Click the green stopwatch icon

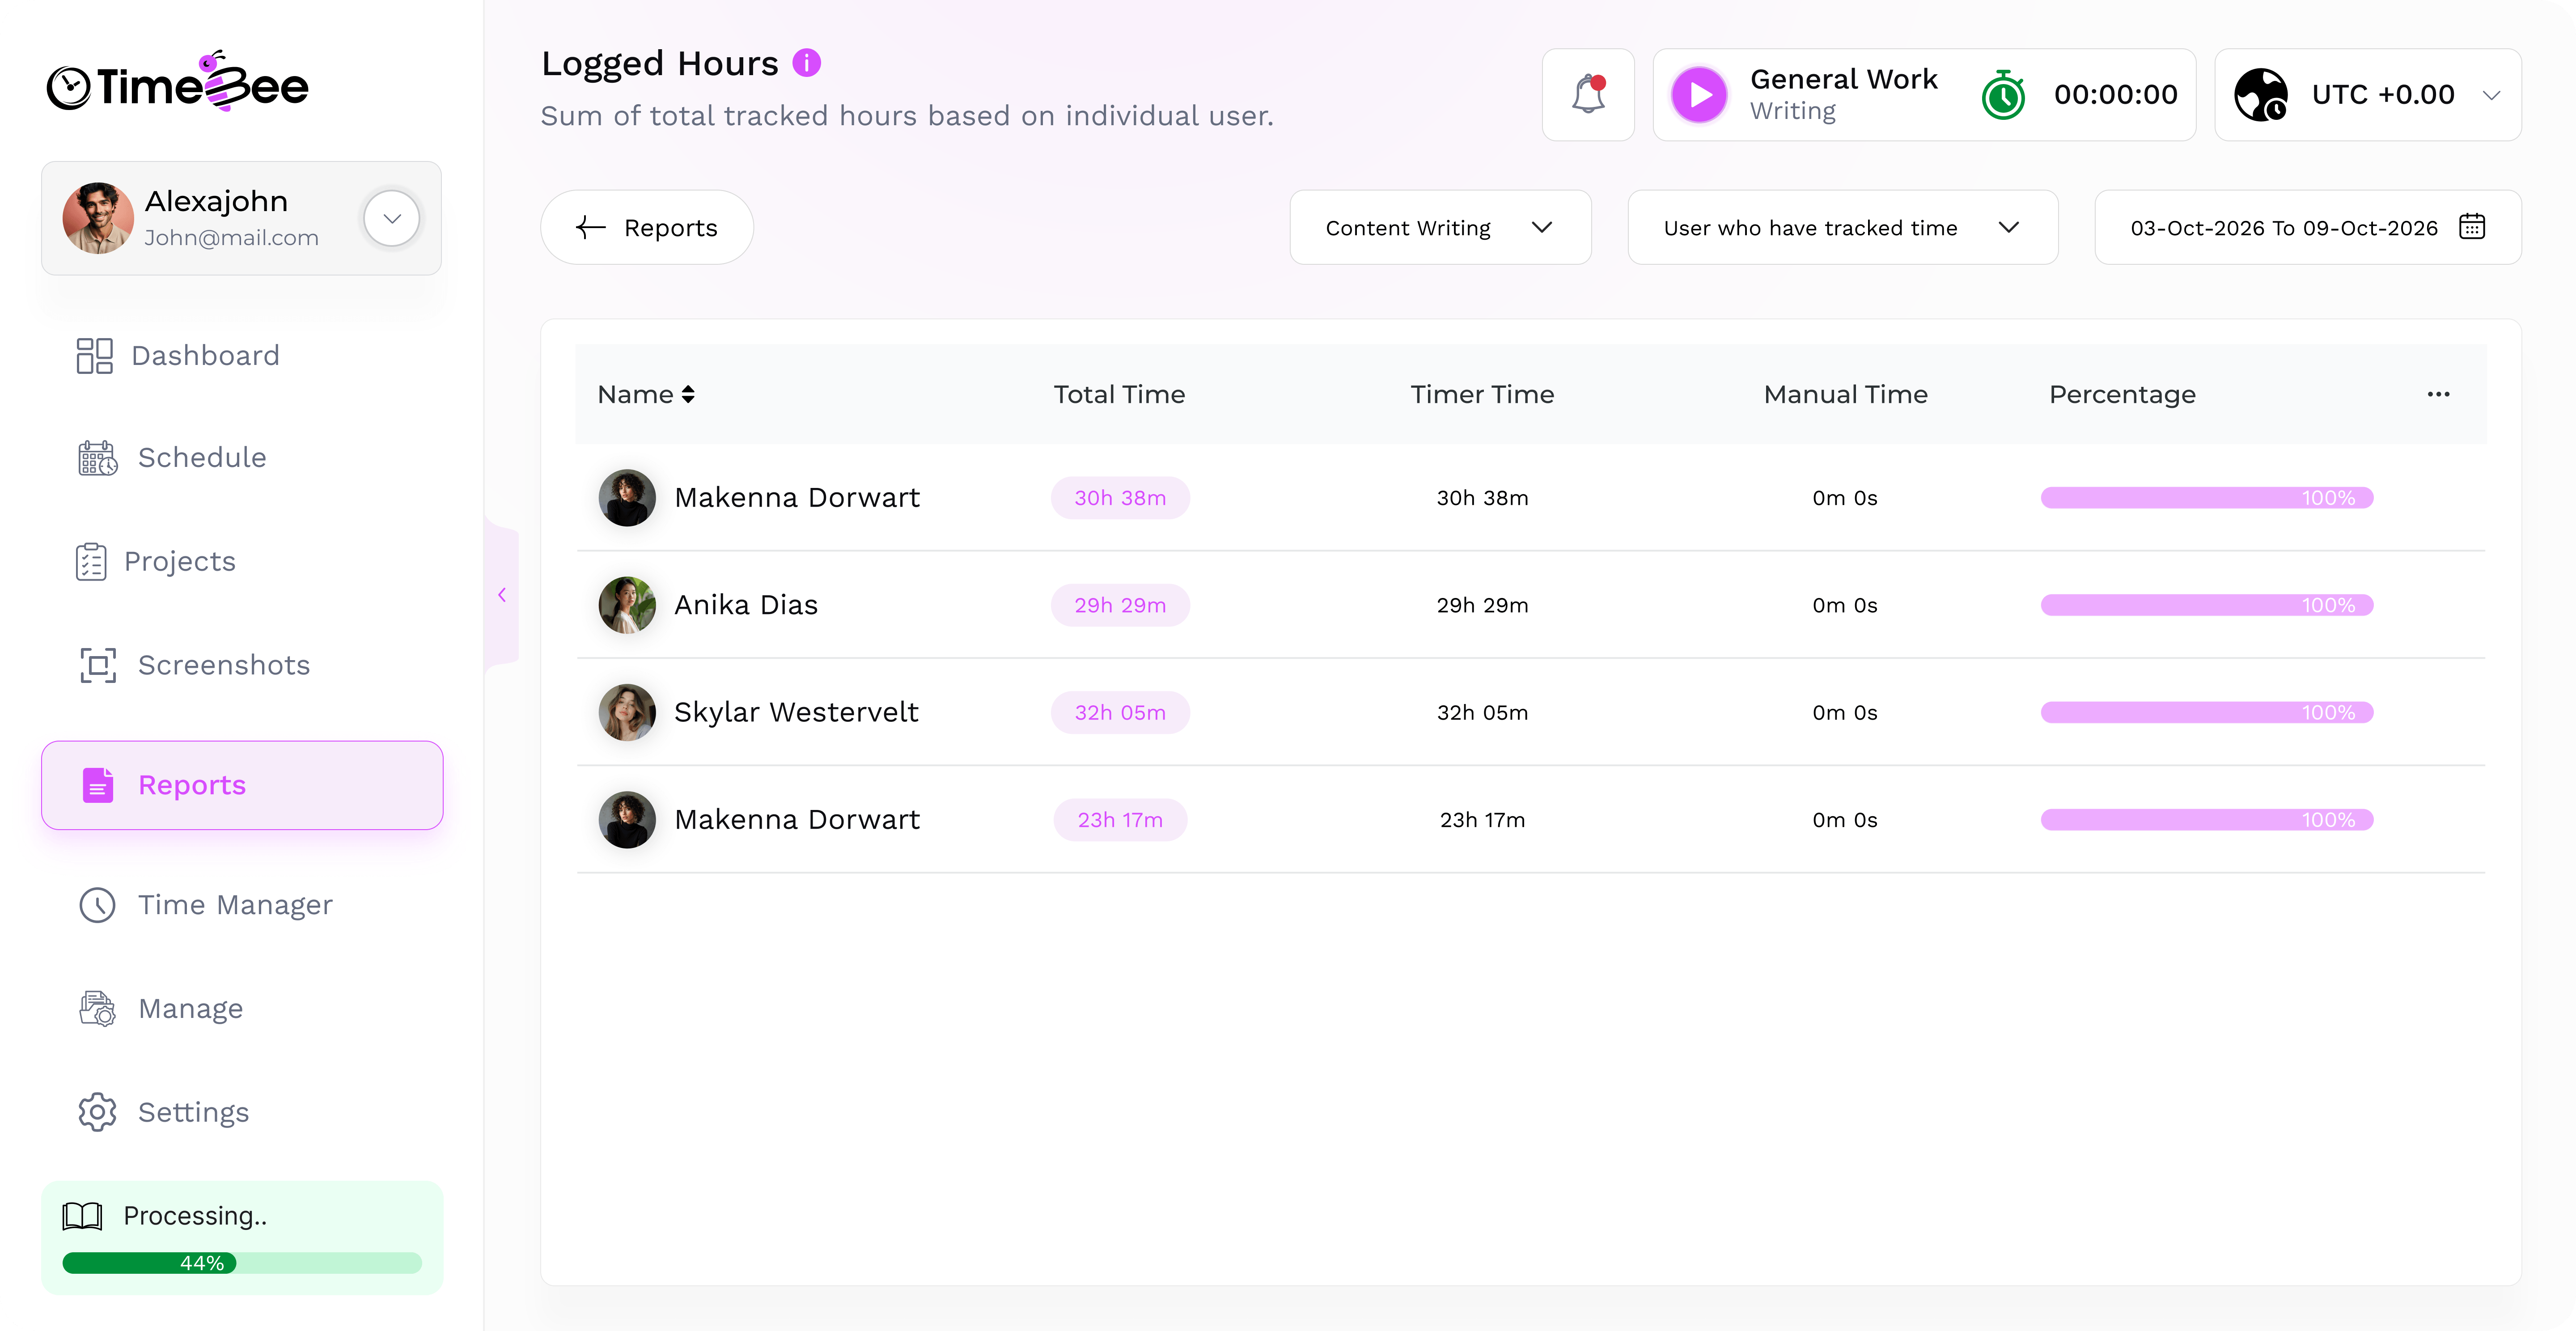(2003, 95)
